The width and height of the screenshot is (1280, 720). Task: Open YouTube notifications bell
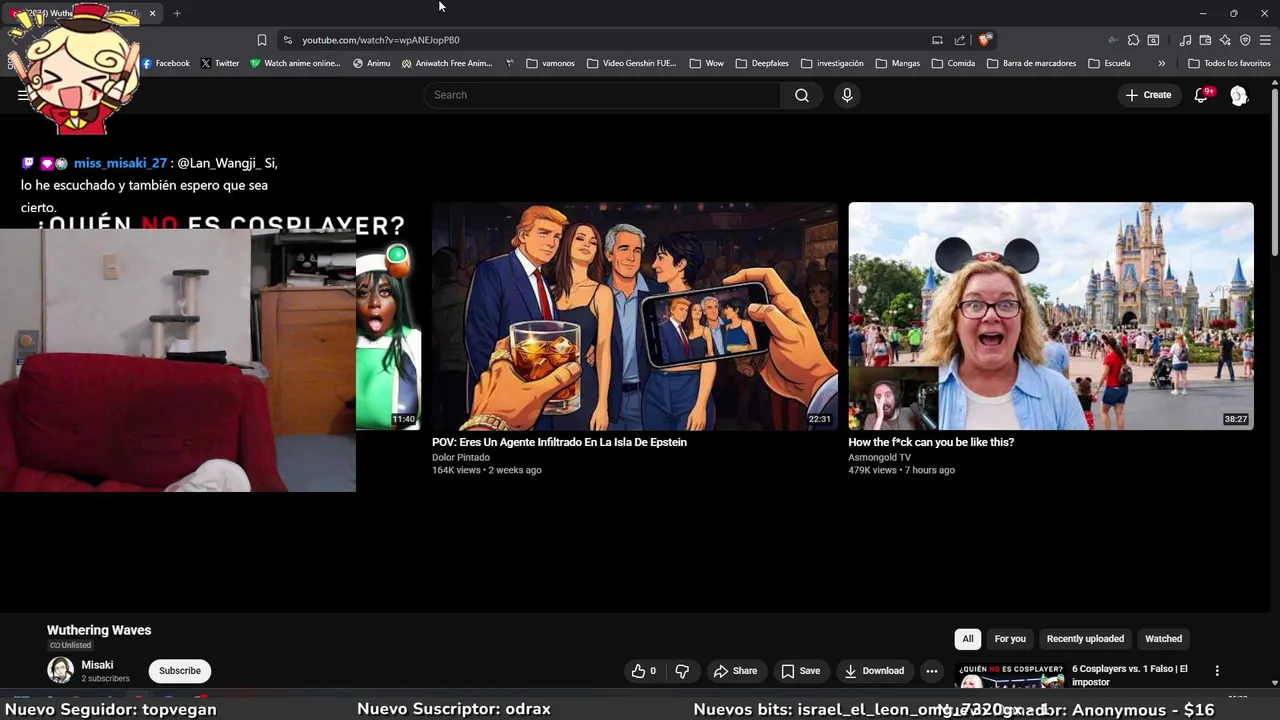click(1202, 95)
